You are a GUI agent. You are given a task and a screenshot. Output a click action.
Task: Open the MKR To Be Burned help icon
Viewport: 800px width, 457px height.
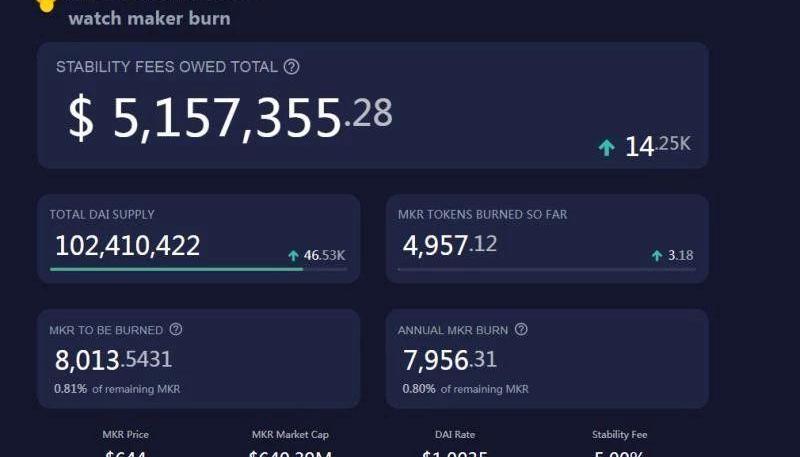pos(176,330)
